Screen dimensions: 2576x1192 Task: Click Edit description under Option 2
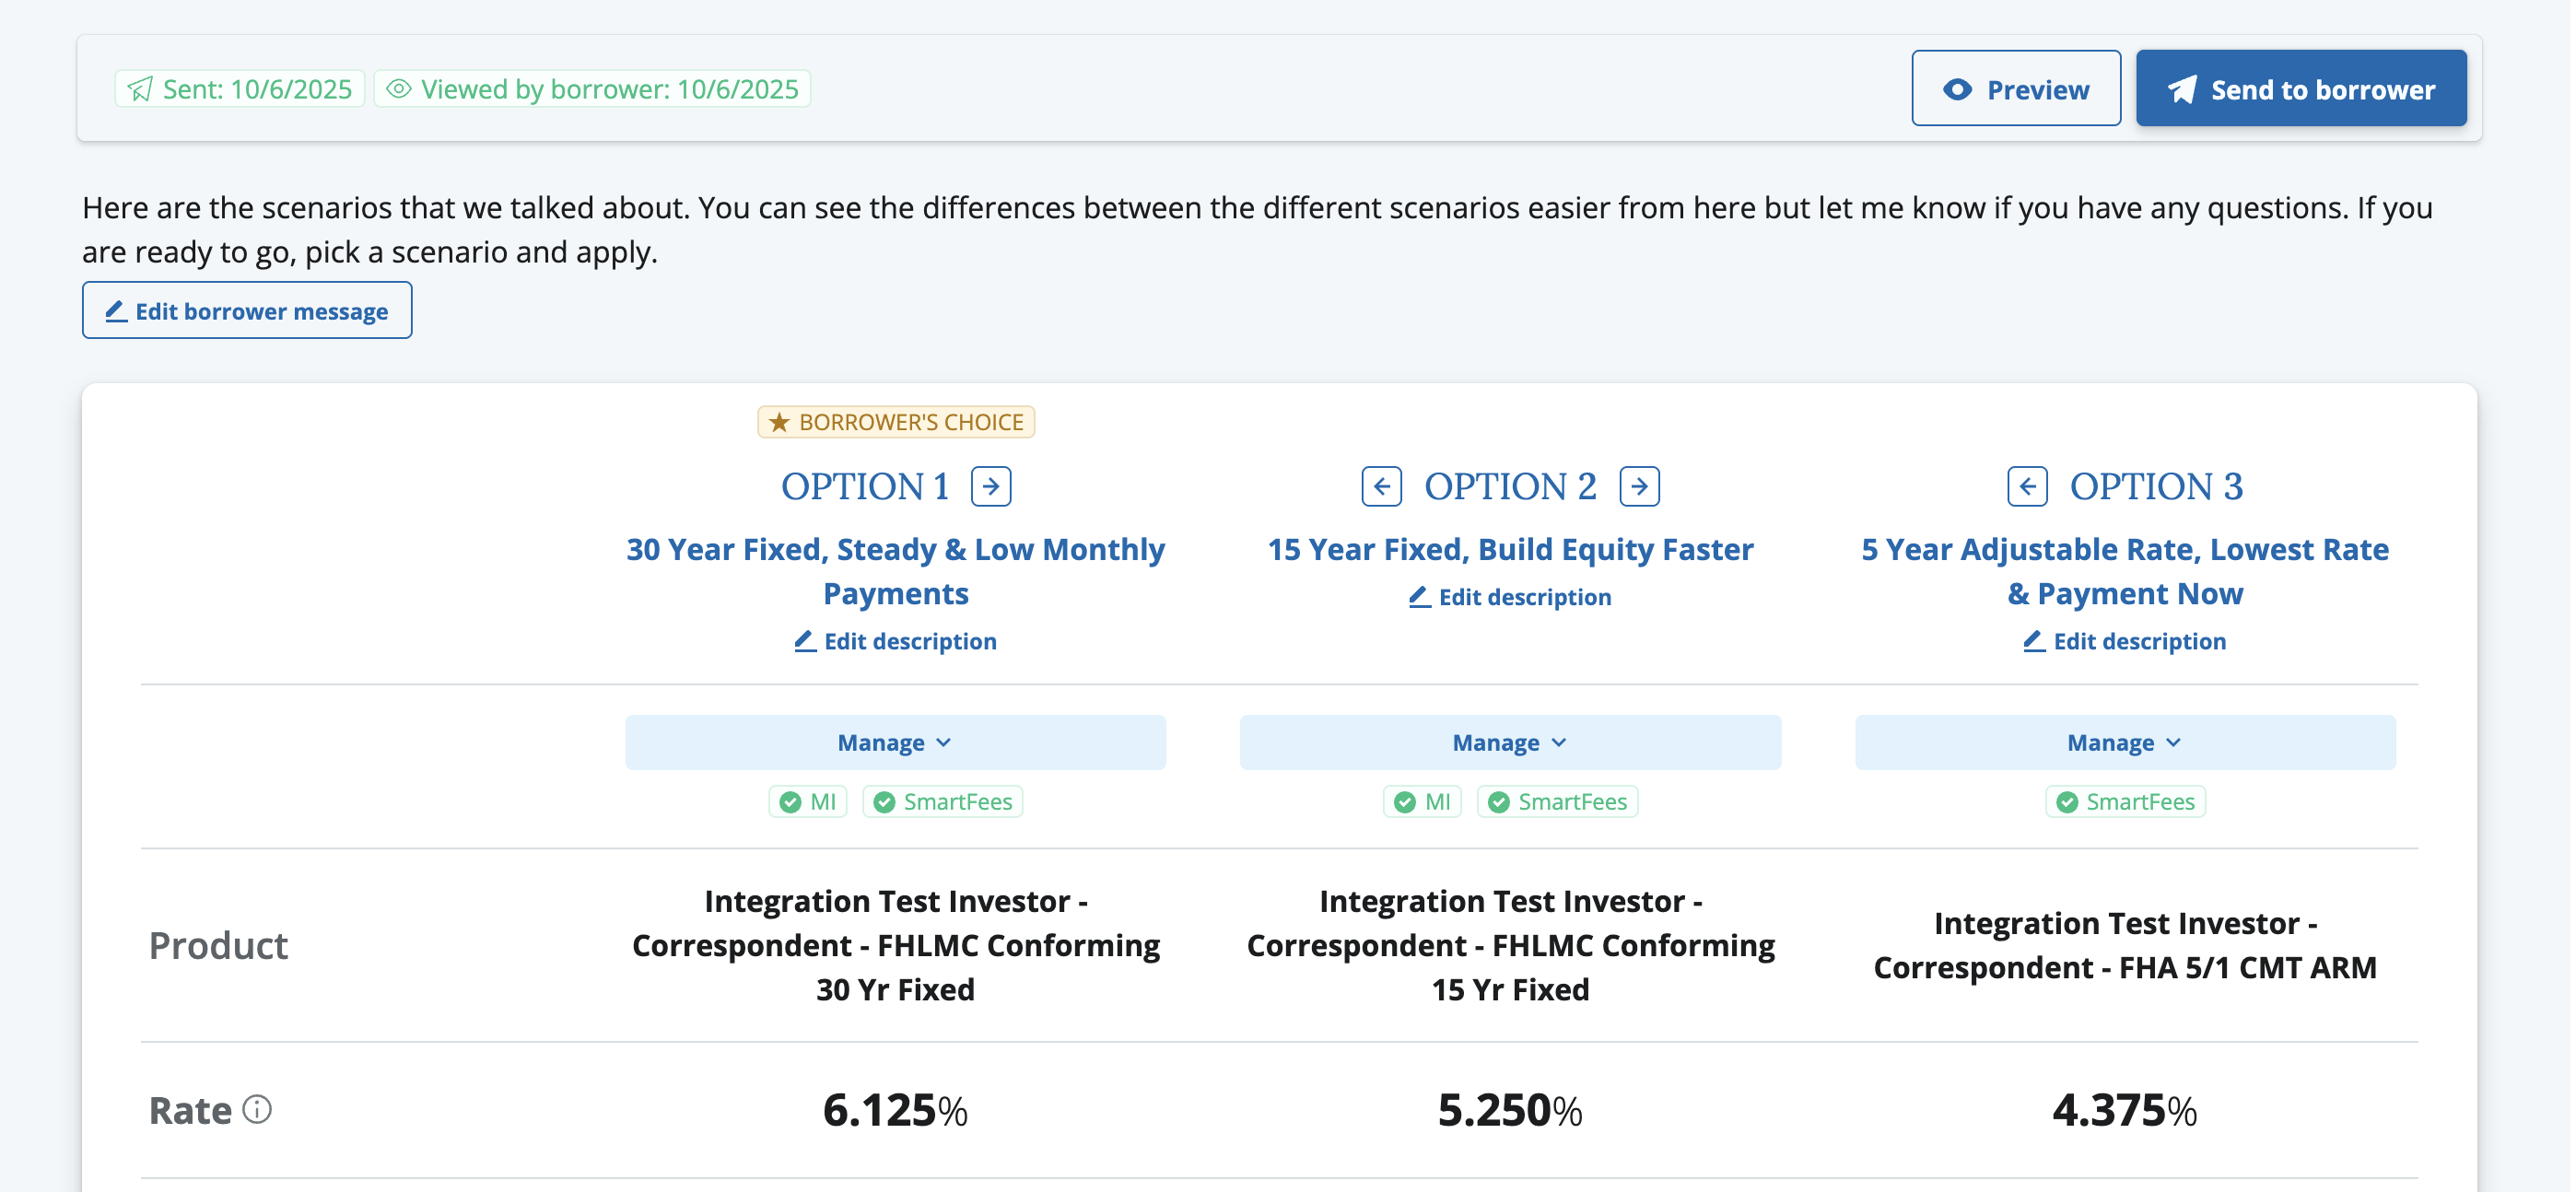[x=1510, y=597]
